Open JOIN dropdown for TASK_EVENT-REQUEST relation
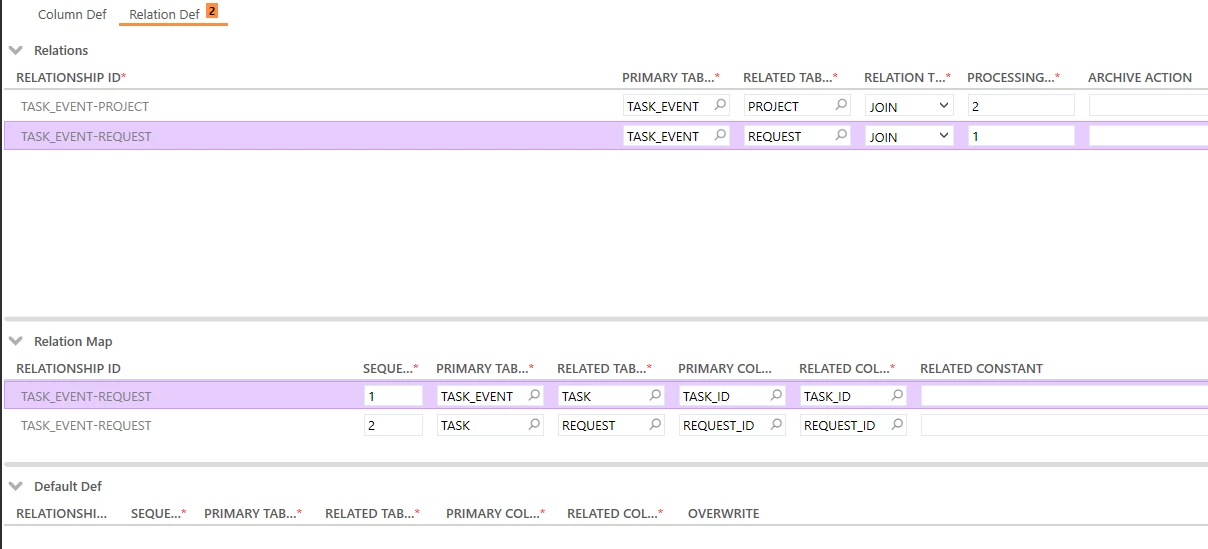Image resolution: width=1208 pixels, height=549 pixels. pos(909,136)
